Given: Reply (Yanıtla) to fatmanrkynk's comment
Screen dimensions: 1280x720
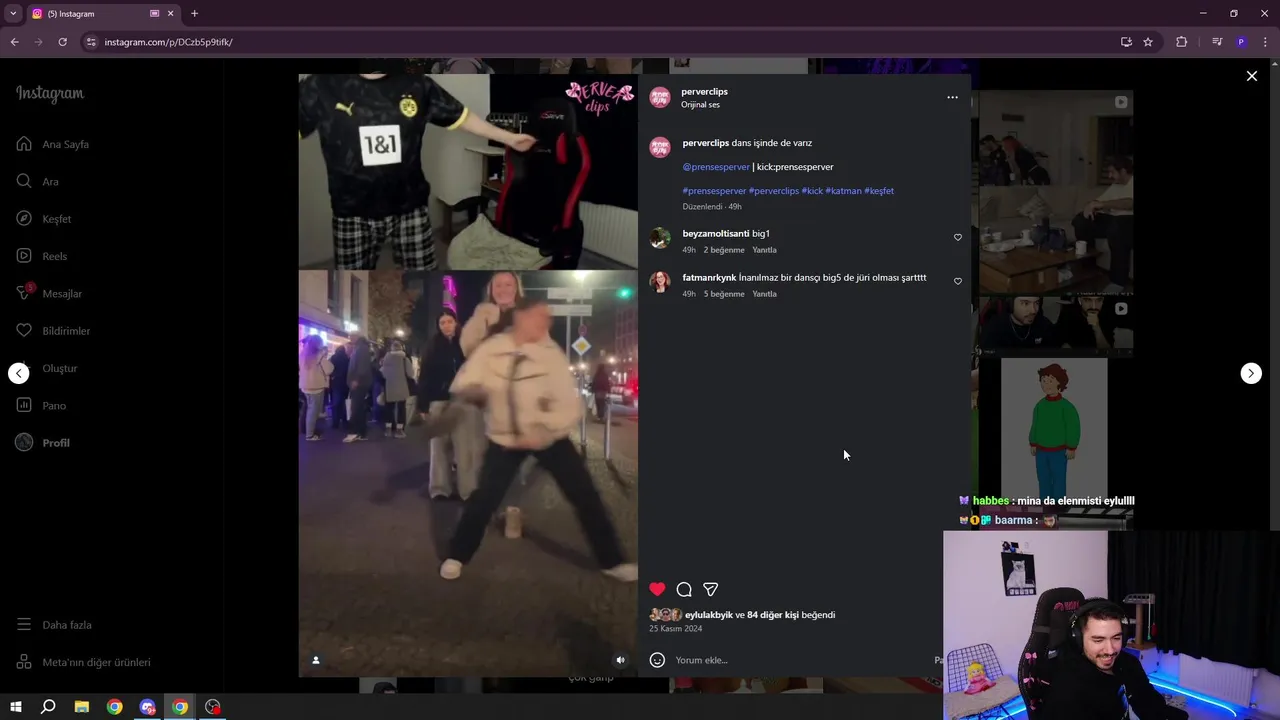Looking at the screenshot, I should pyautogui.click(x=764, y=294).
